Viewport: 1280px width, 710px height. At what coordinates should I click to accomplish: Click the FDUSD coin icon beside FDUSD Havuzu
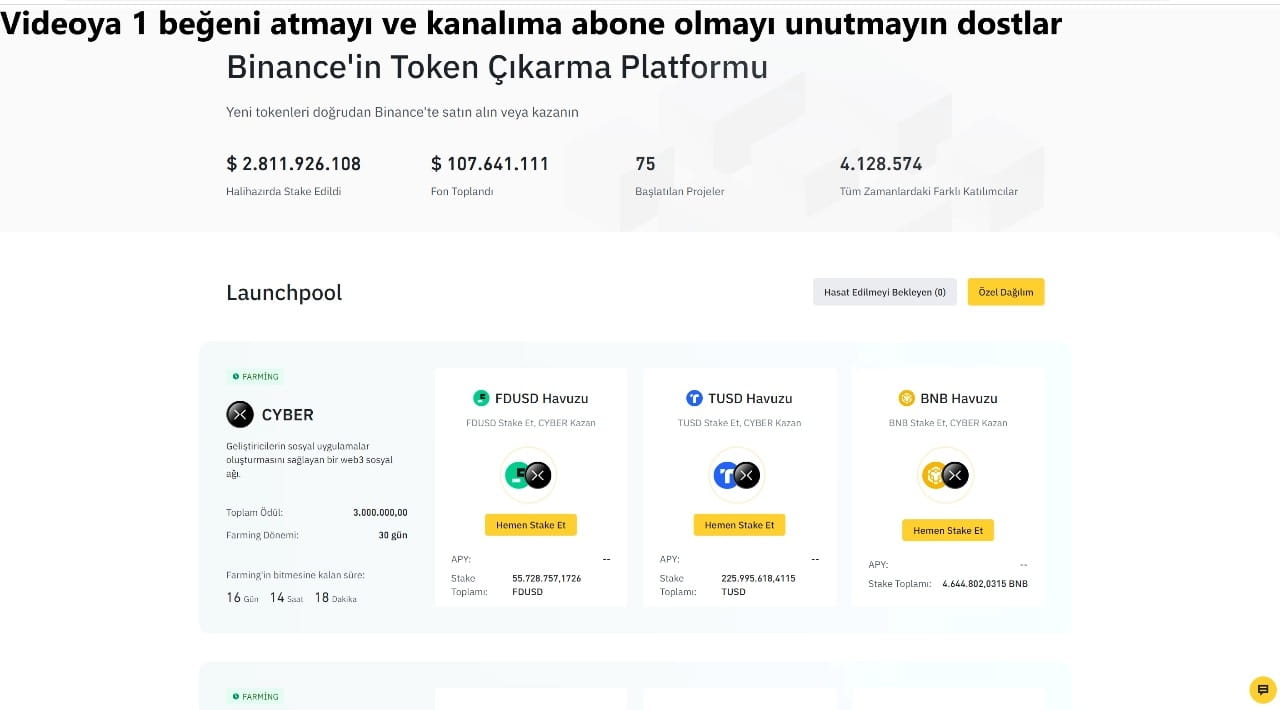pyautogui.click(x=481, y=398)
